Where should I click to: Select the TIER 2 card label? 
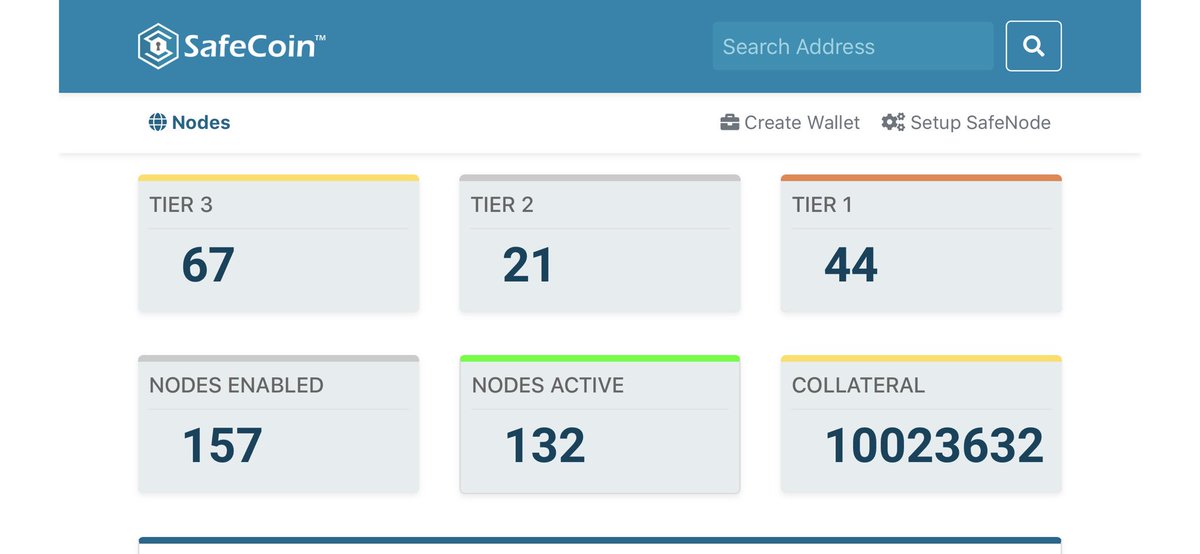tap(502, 205)
